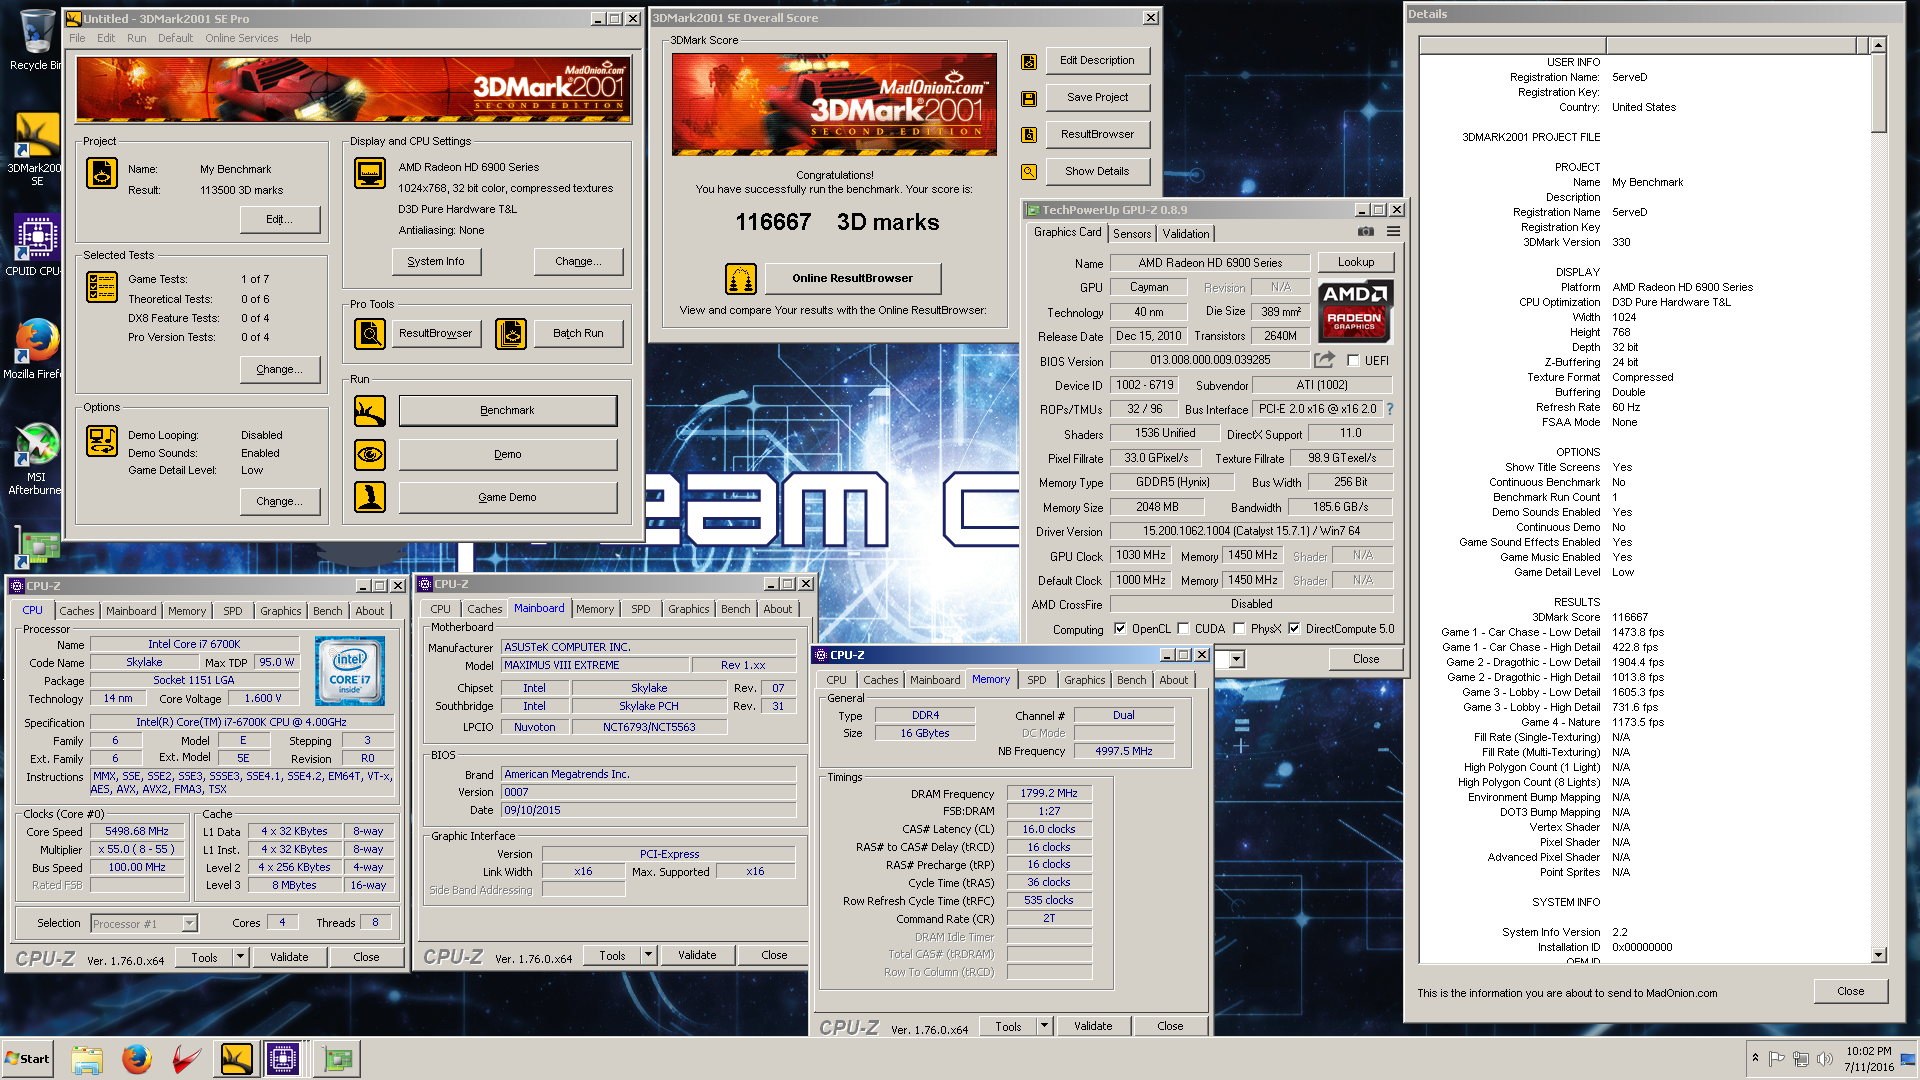Open the GPU selection dropdown at GPU-Z bottom

tap(1237, 659)
